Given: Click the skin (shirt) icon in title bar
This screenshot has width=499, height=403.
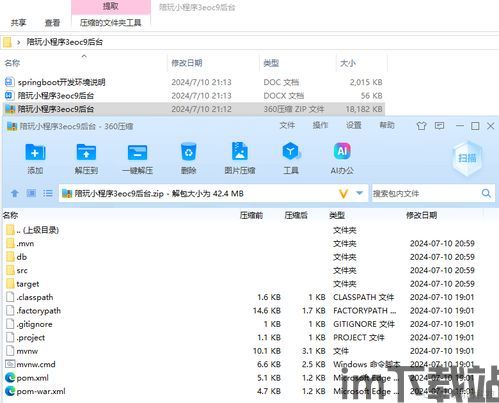Looking at the screenshot, I should (x=421, y=126).
